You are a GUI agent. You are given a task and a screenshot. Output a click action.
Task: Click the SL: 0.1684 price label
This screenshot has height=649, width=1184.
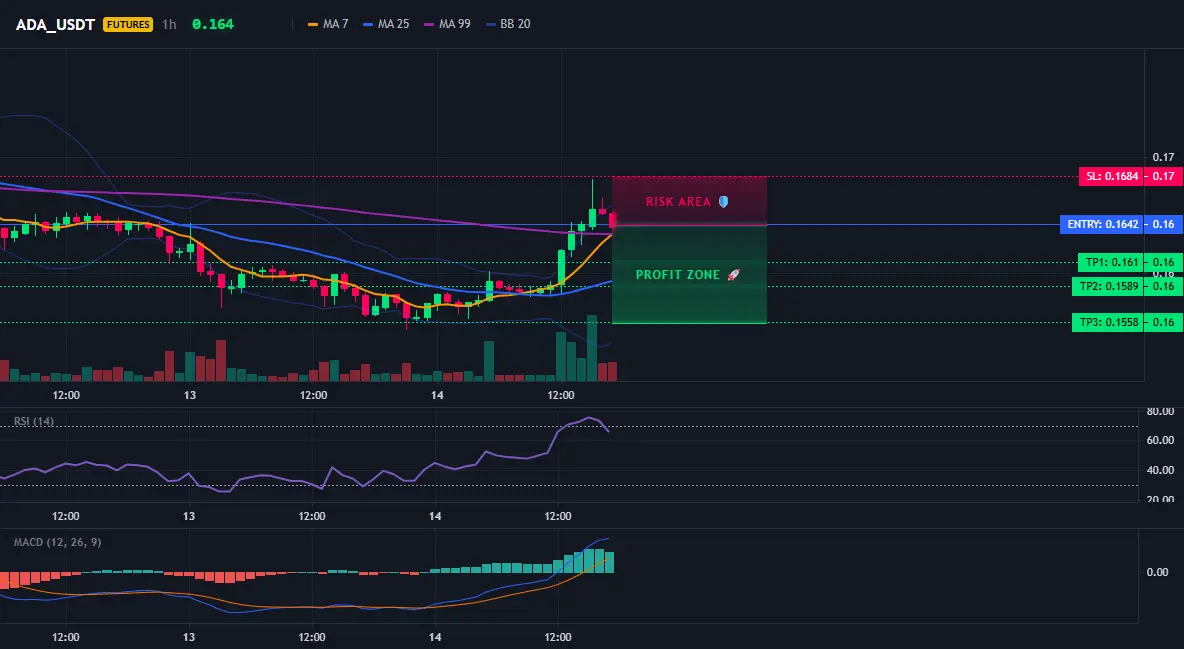[1112, 177]
